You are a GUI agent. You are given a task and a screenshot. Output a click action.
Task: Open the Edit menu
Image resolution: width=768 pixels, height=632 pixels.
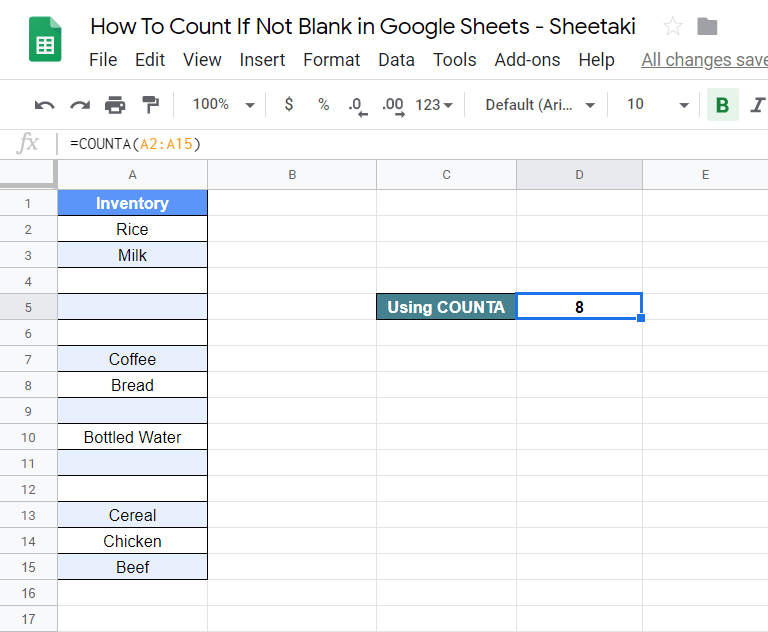[150, 60]
